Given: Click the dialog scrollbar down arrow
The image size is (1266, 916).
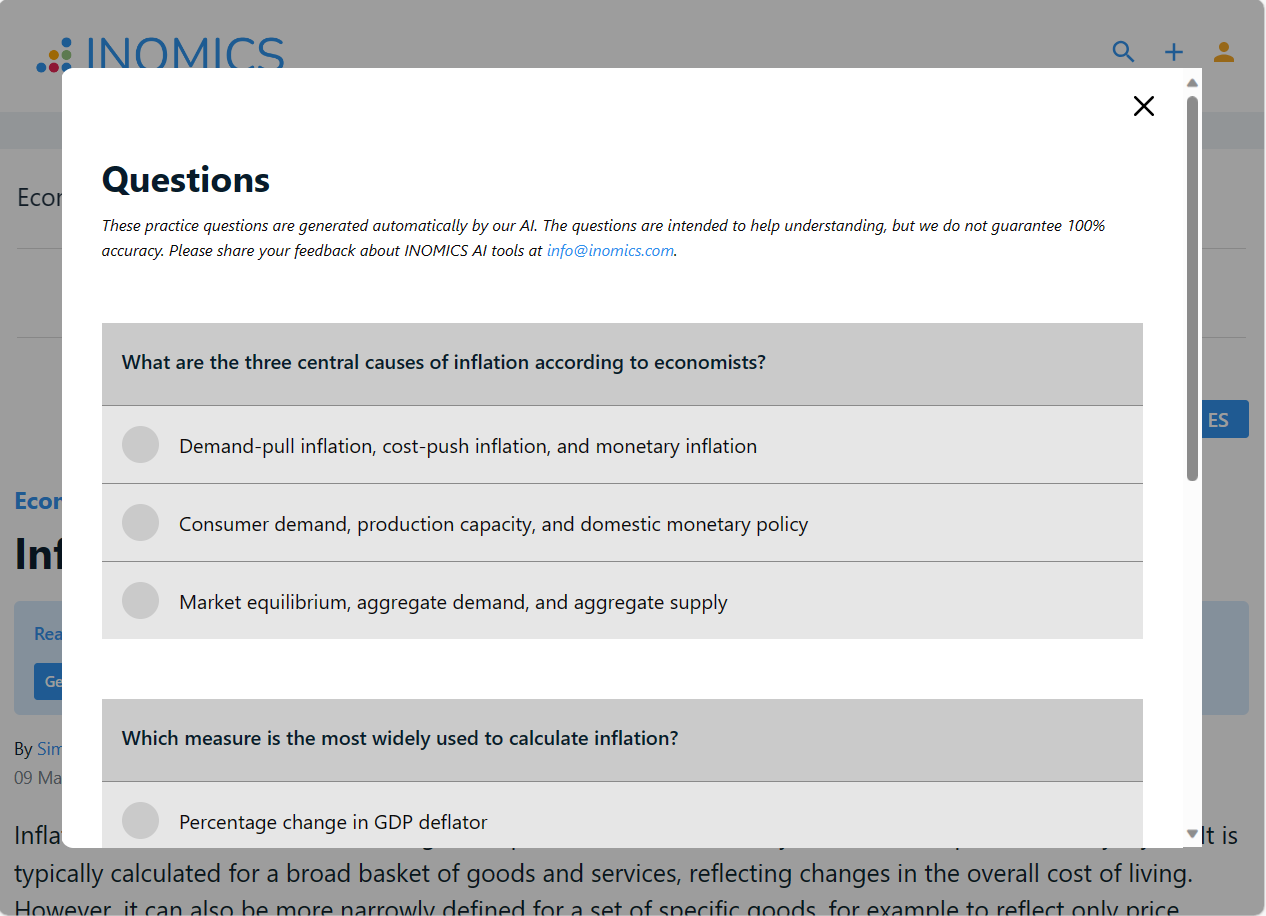Looking at the screenshot, I should 1192,833.
